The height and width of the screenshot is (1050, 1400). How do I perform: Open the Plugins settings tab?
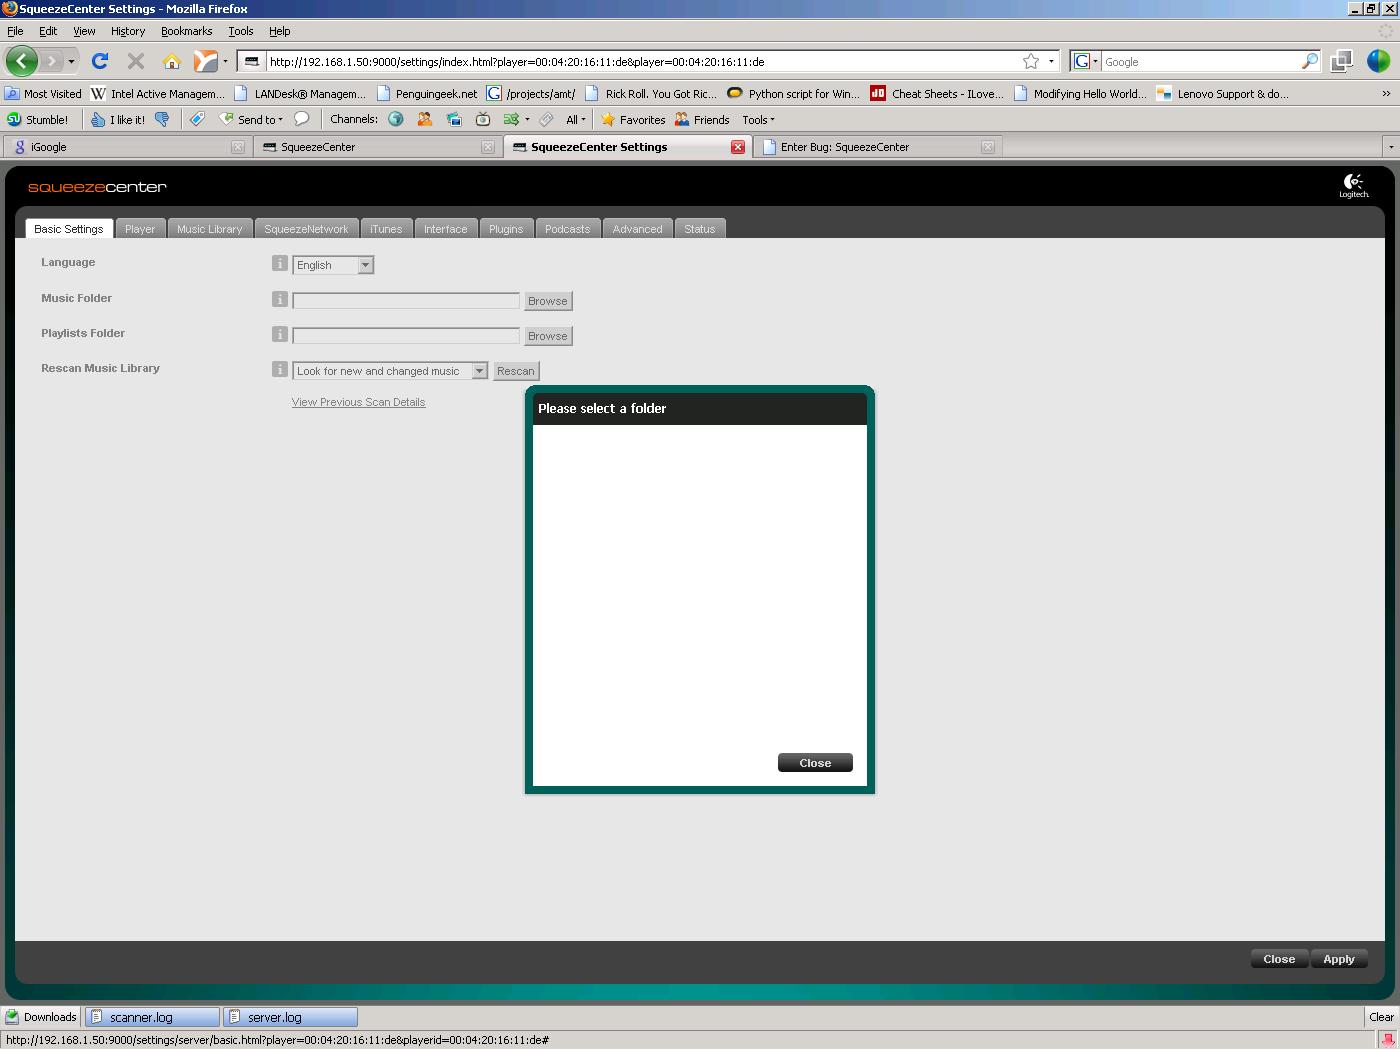point(506,229)
